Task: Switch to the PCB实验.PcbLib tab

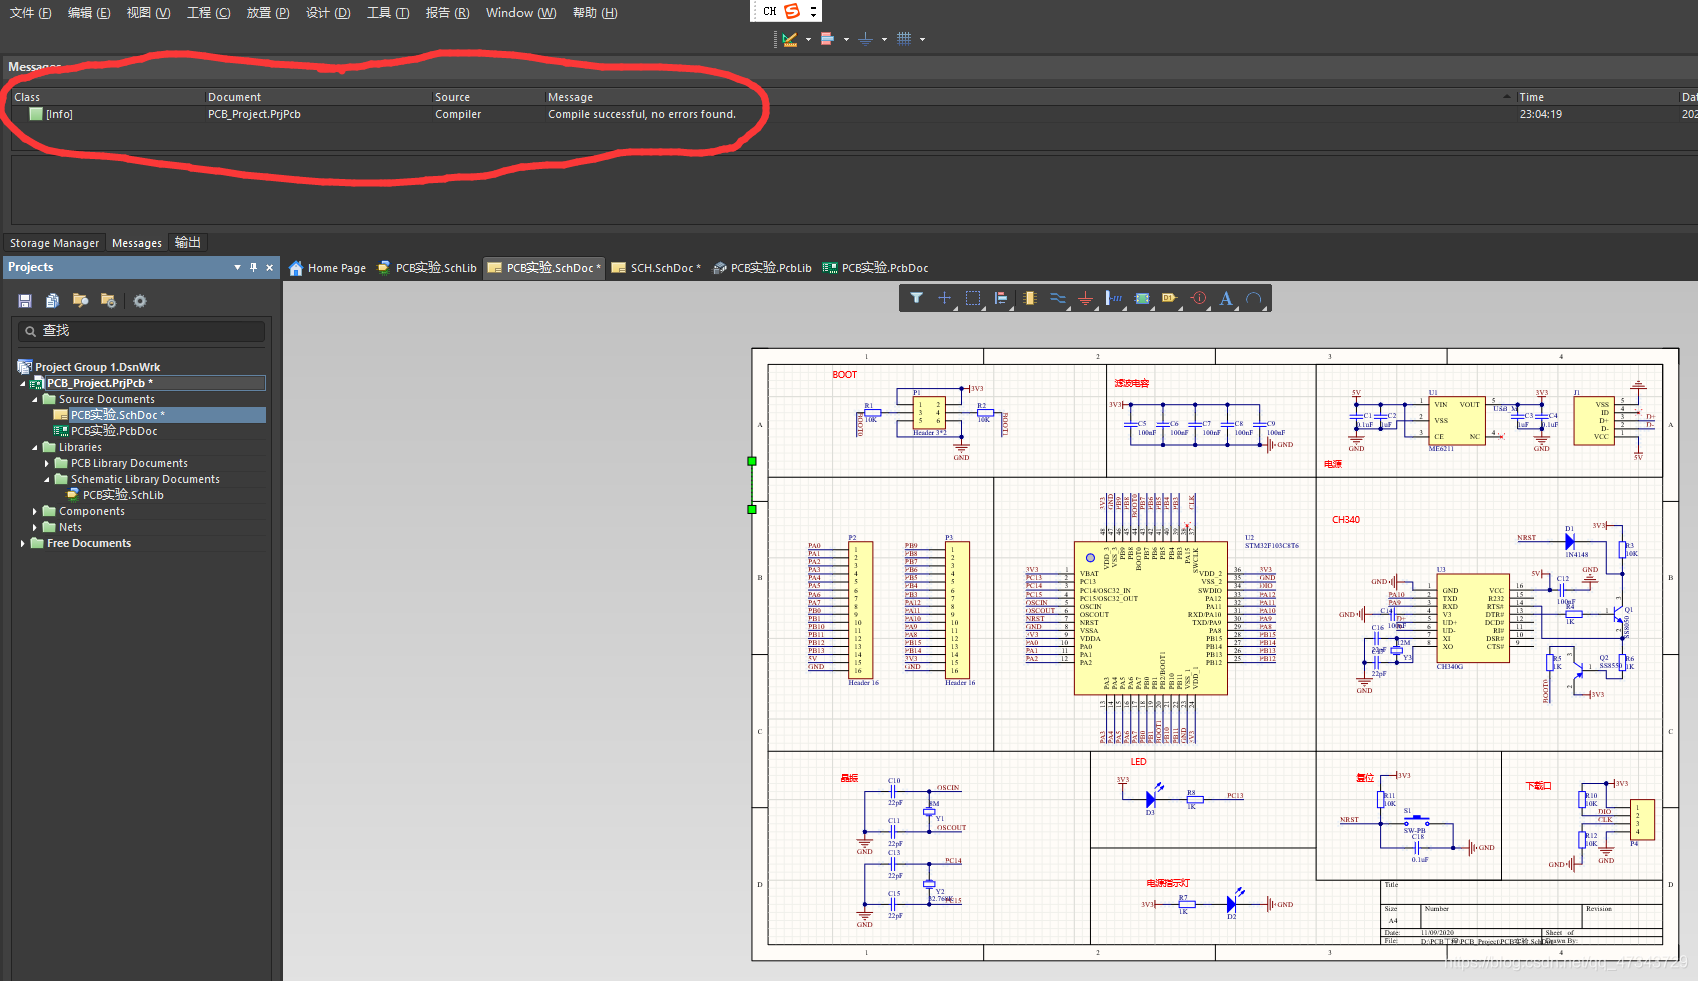Action: pos(762,268)
